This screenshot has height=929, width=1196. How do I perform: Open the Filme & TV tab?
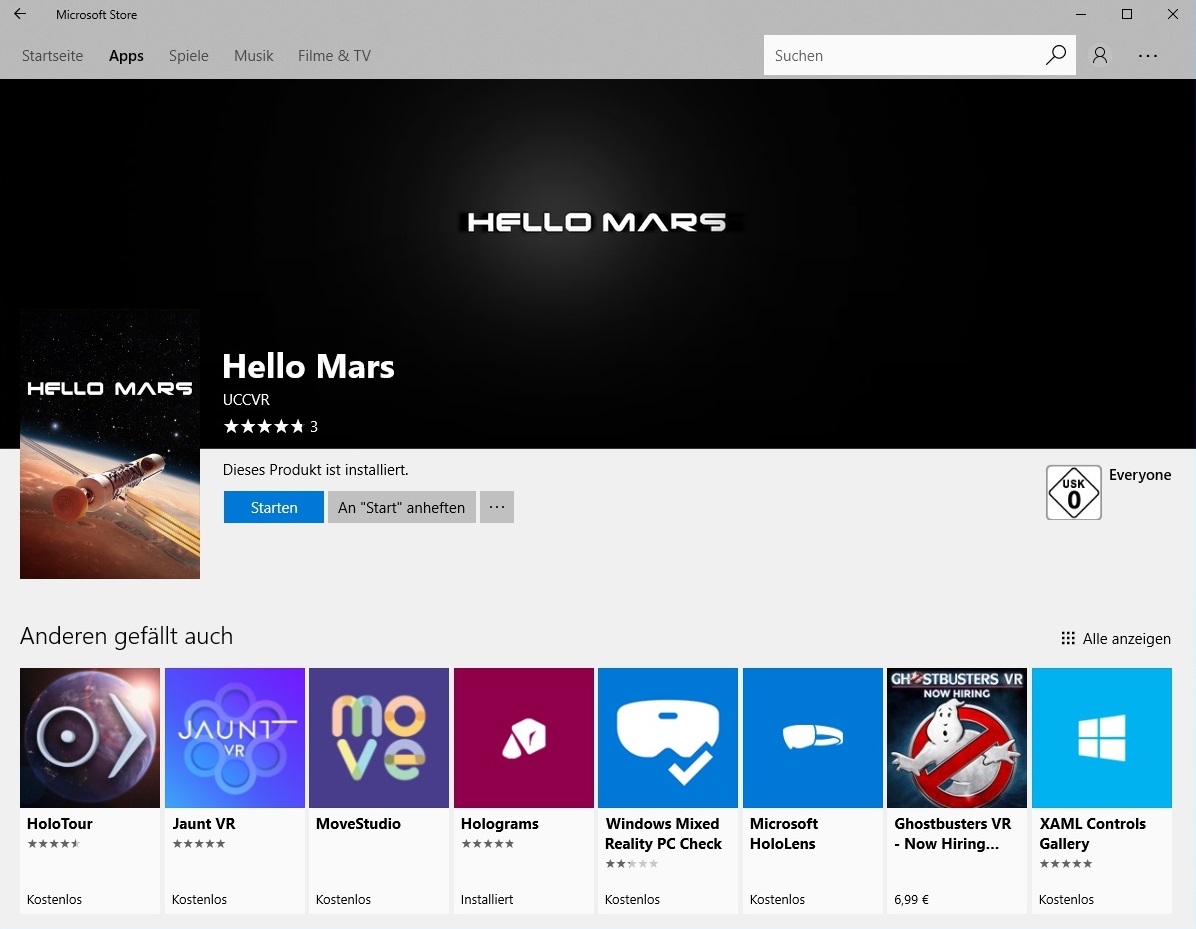coord(334,56)
